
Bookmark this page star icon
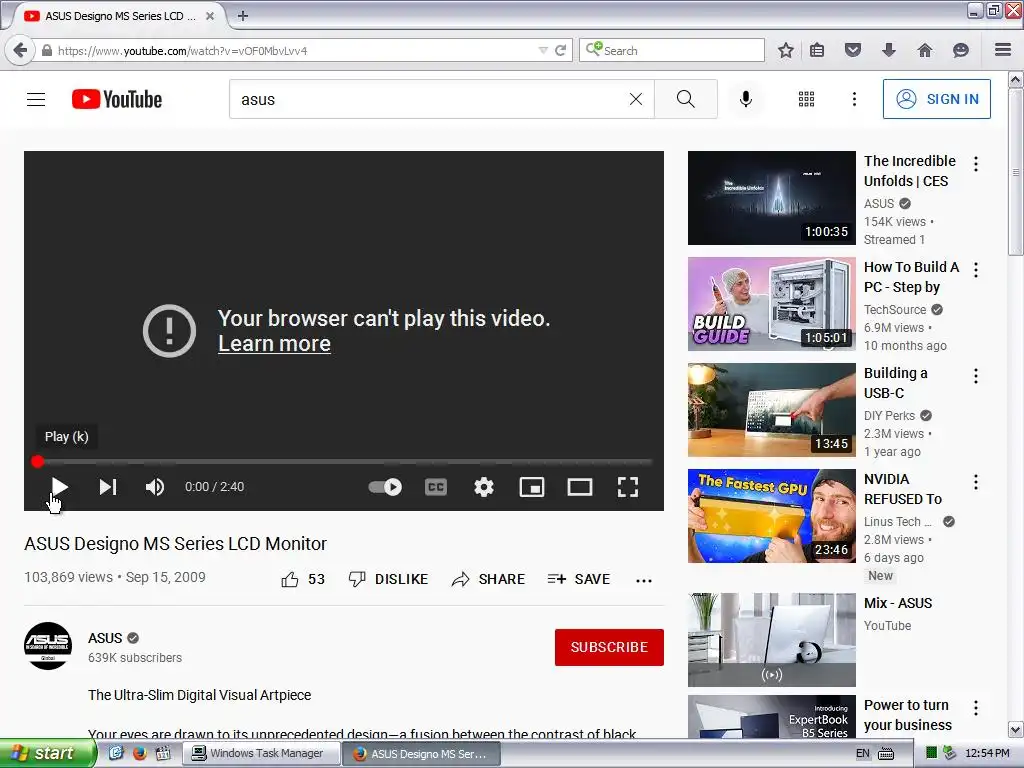pos(786,50)
